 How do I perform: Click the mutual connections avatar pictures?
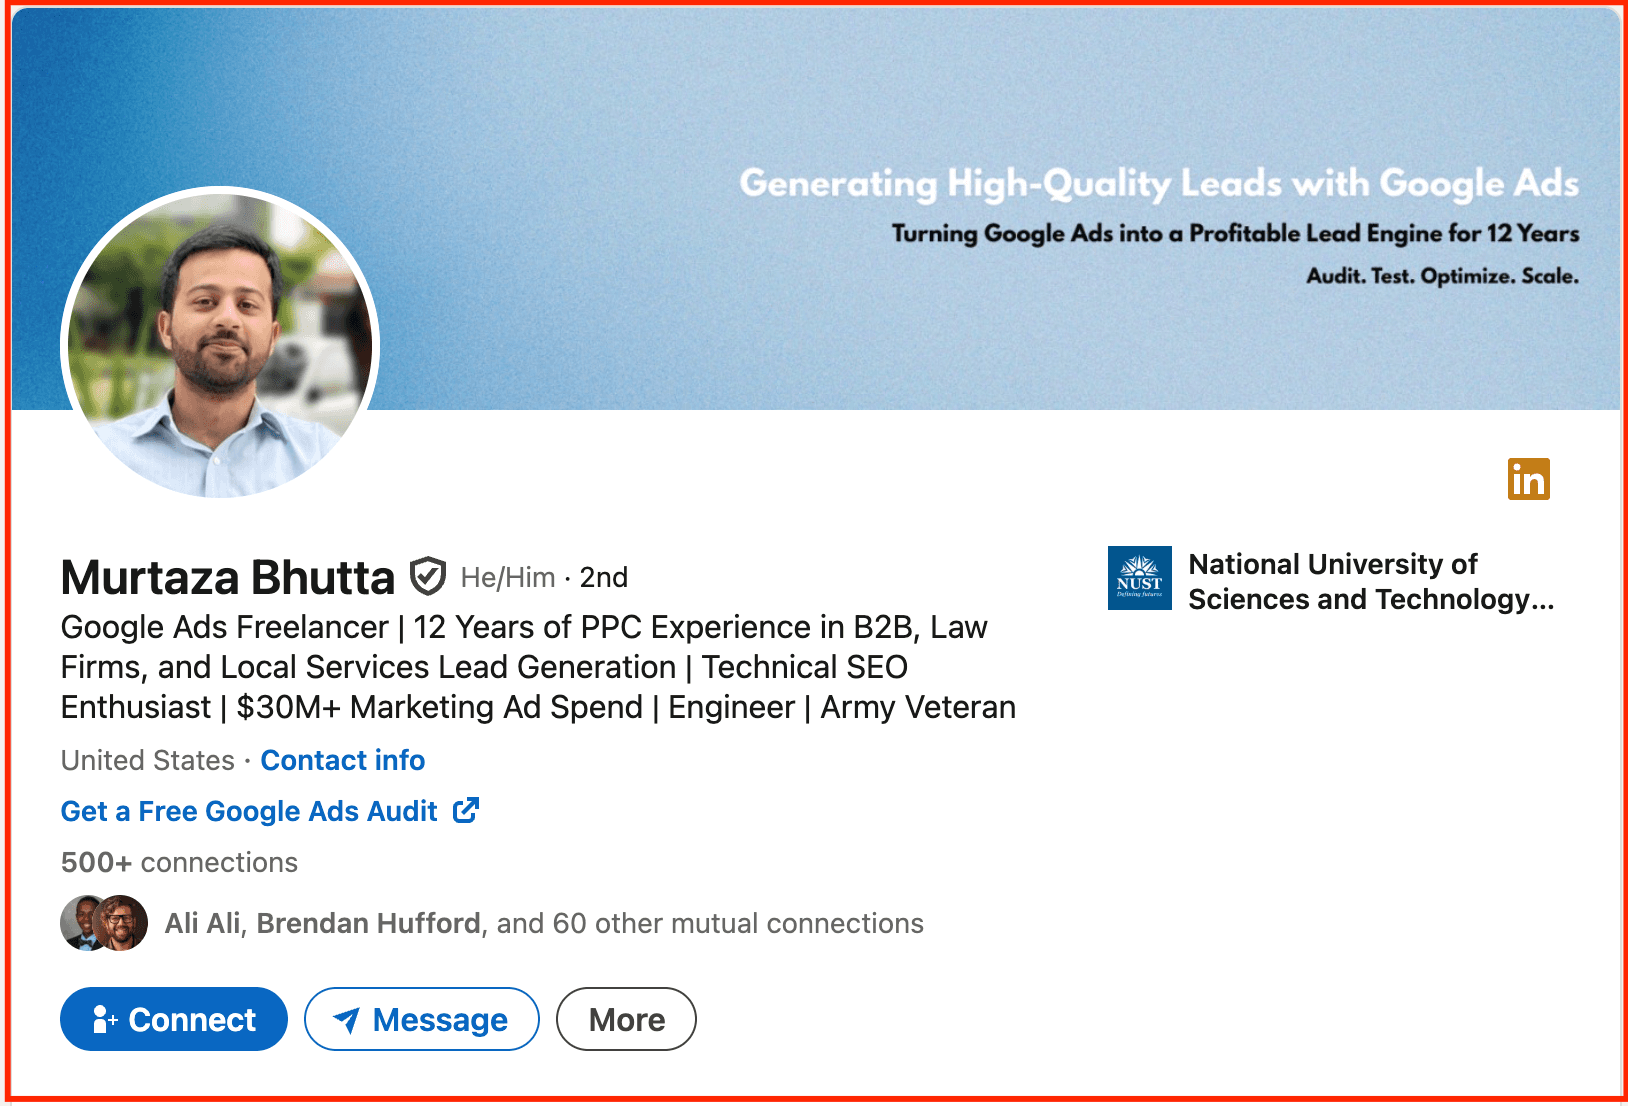click(104, 923)
